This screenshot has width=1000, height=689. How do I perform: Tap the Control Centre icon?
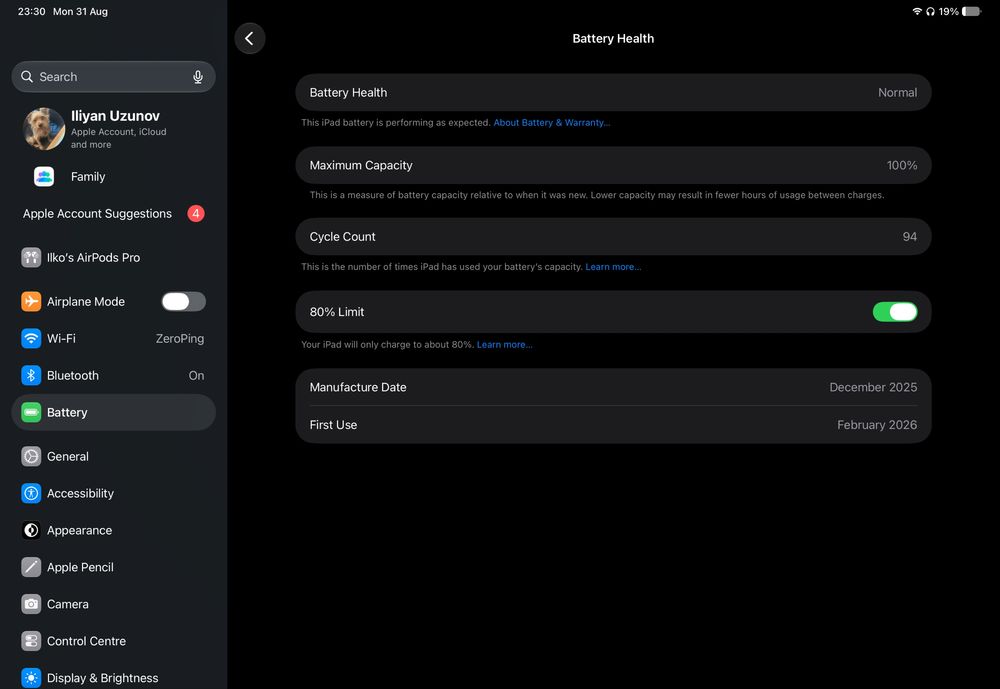31,641
